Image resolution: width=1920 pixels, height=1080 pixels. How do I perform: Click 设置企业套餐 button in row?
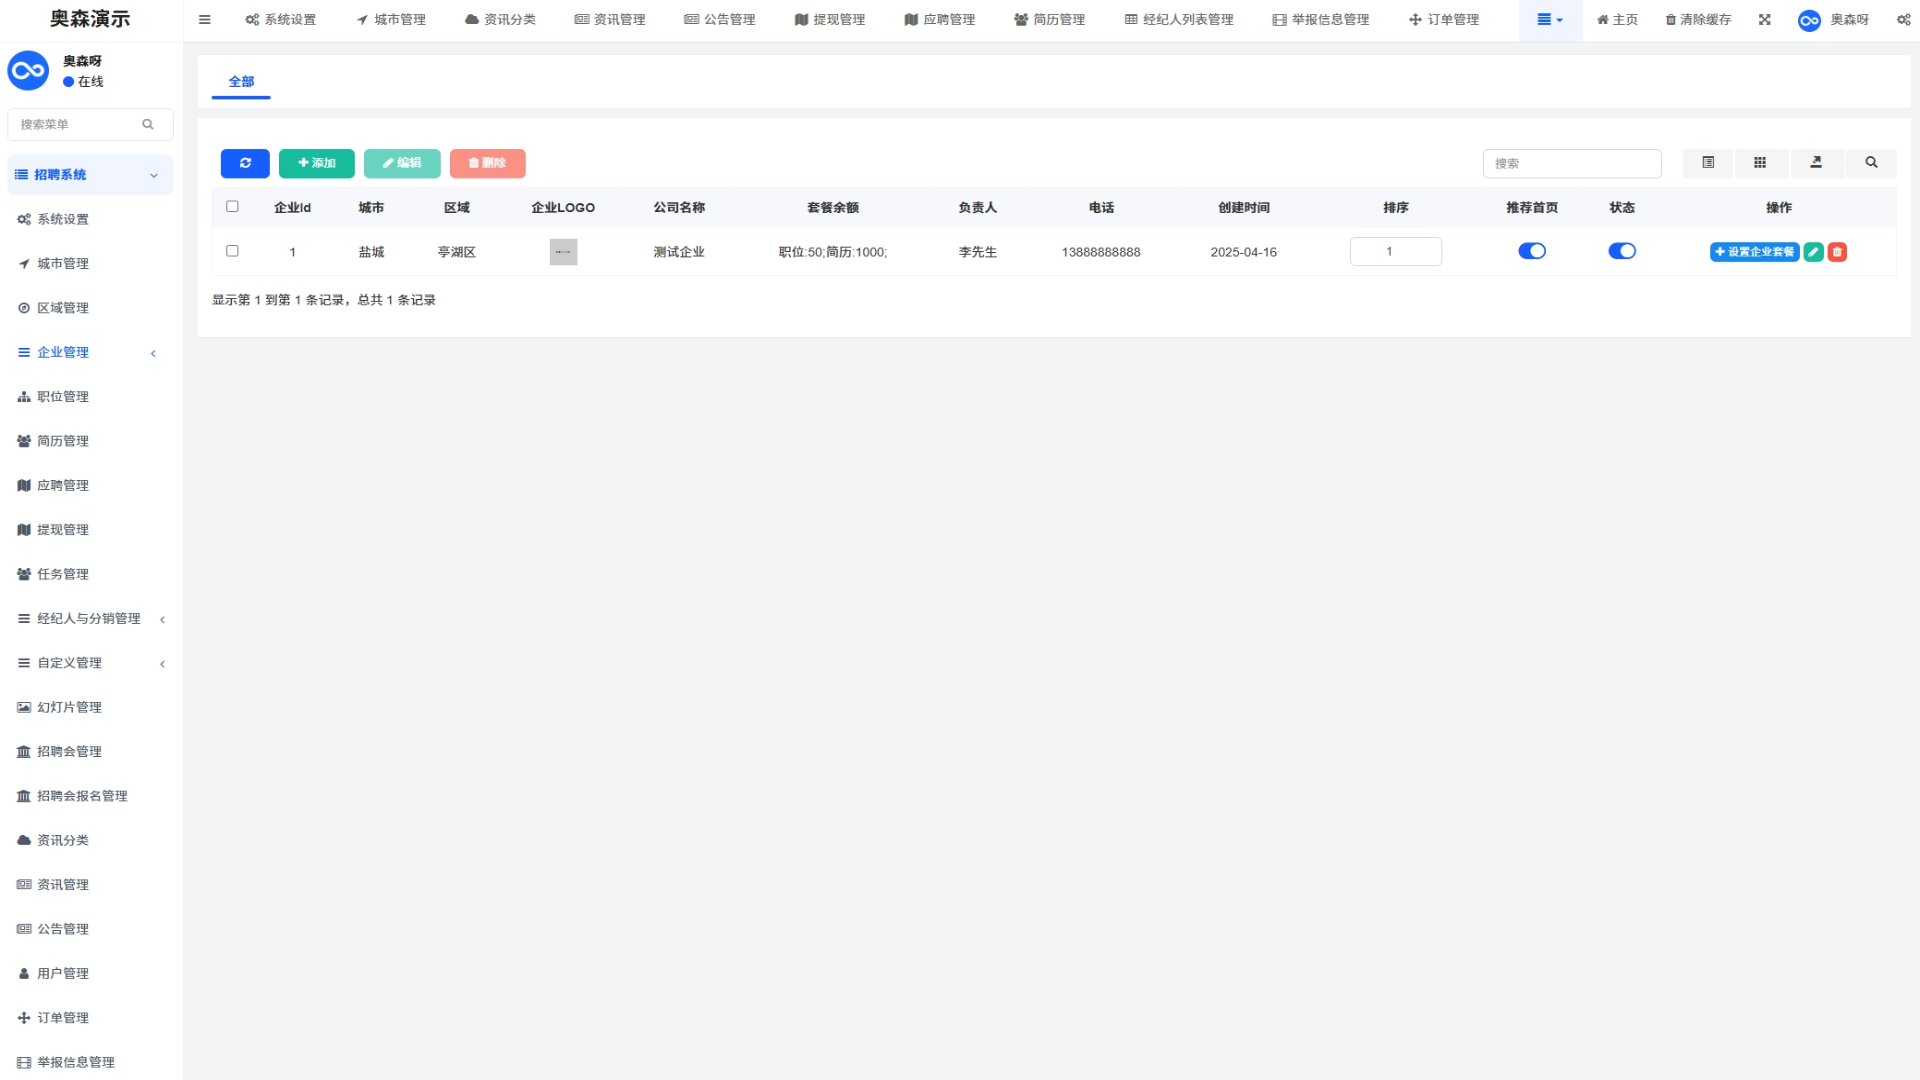point(1754,252)
